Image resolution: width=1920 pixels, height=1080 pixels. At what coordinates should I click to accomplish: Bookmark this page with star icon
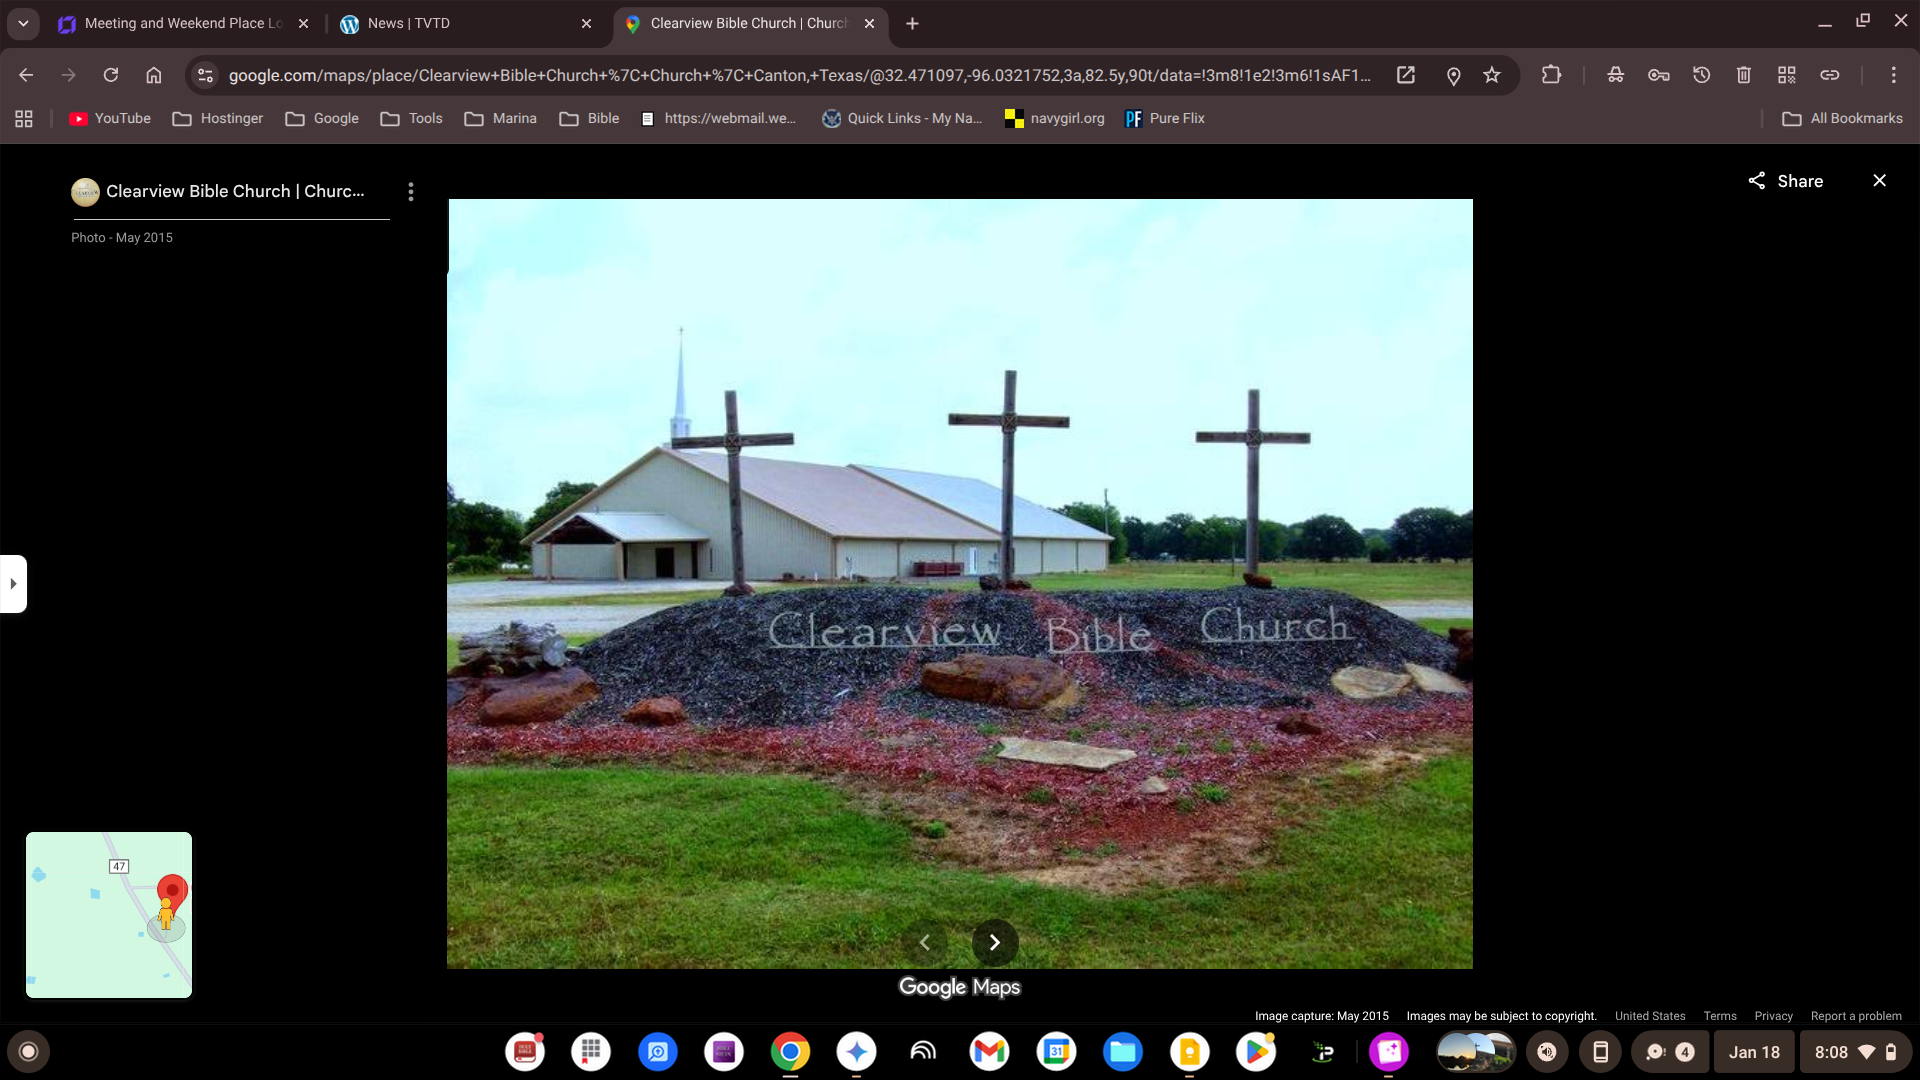pos(1492,75)
